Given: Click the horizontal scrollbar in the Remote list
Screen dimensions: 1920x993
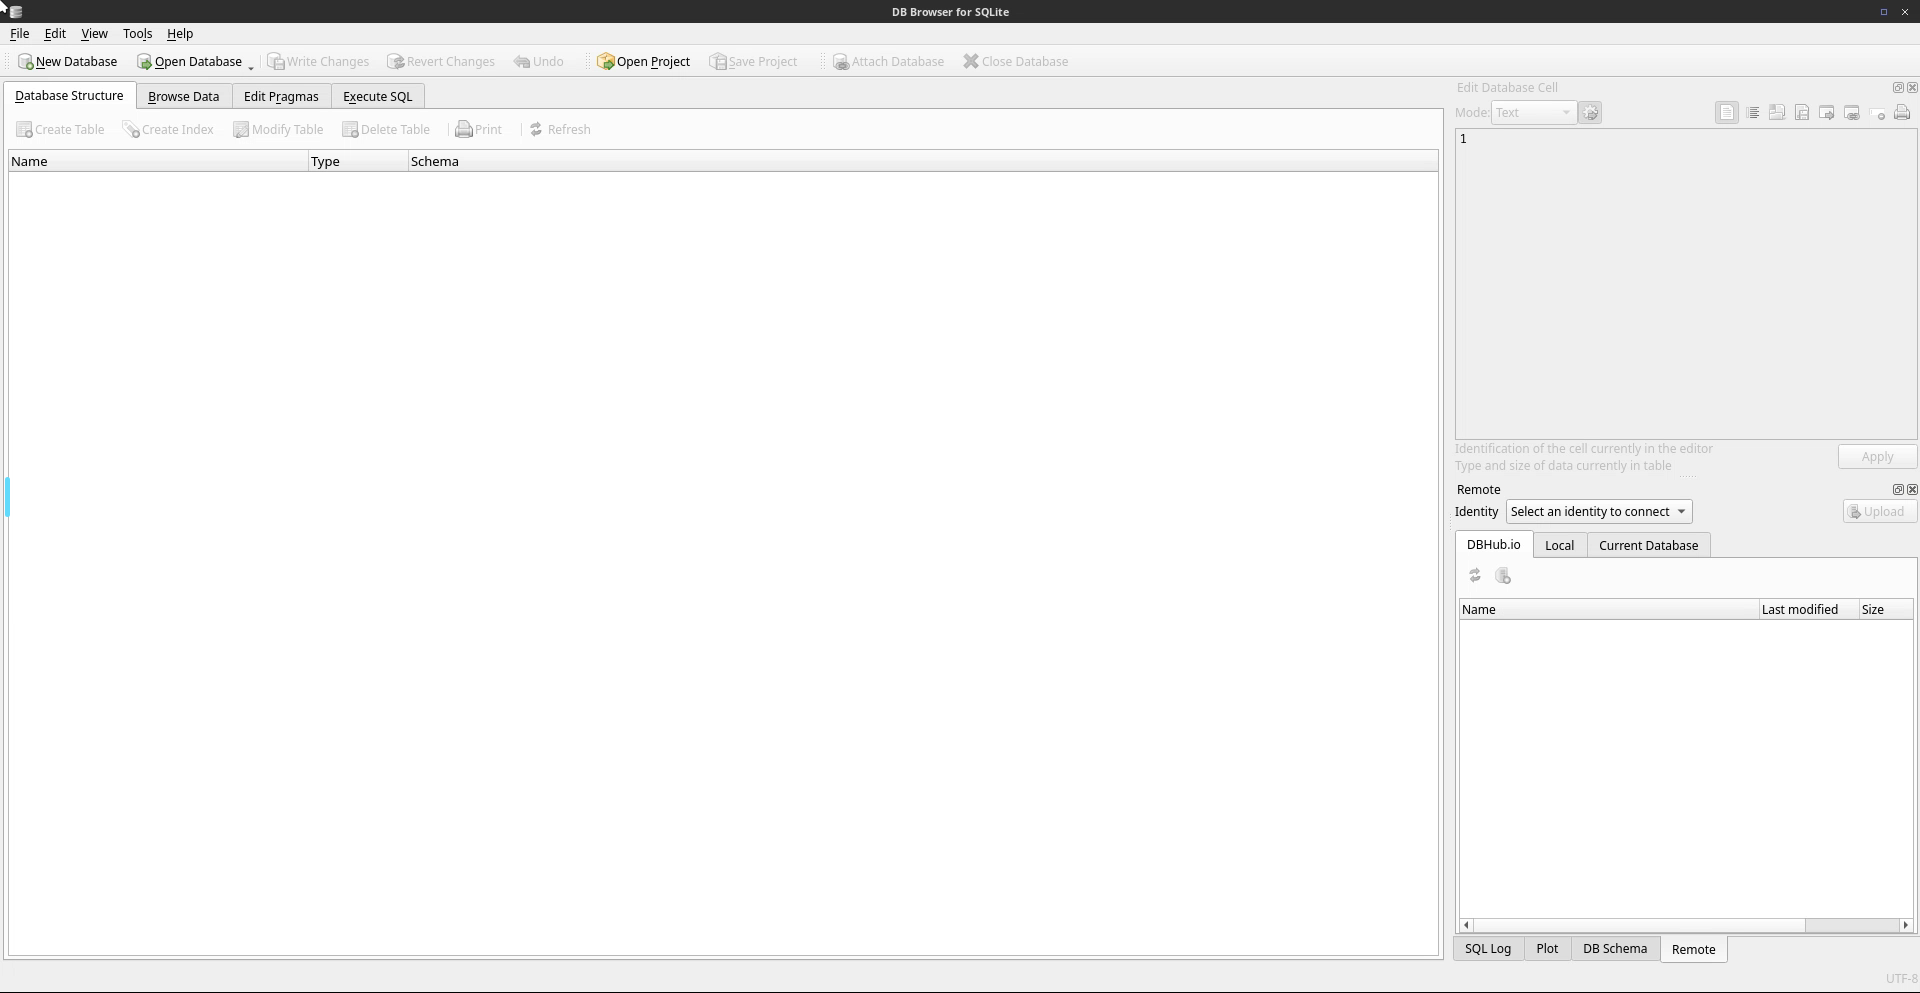Looking at the screenshot, I should [x=1638, y=926].
